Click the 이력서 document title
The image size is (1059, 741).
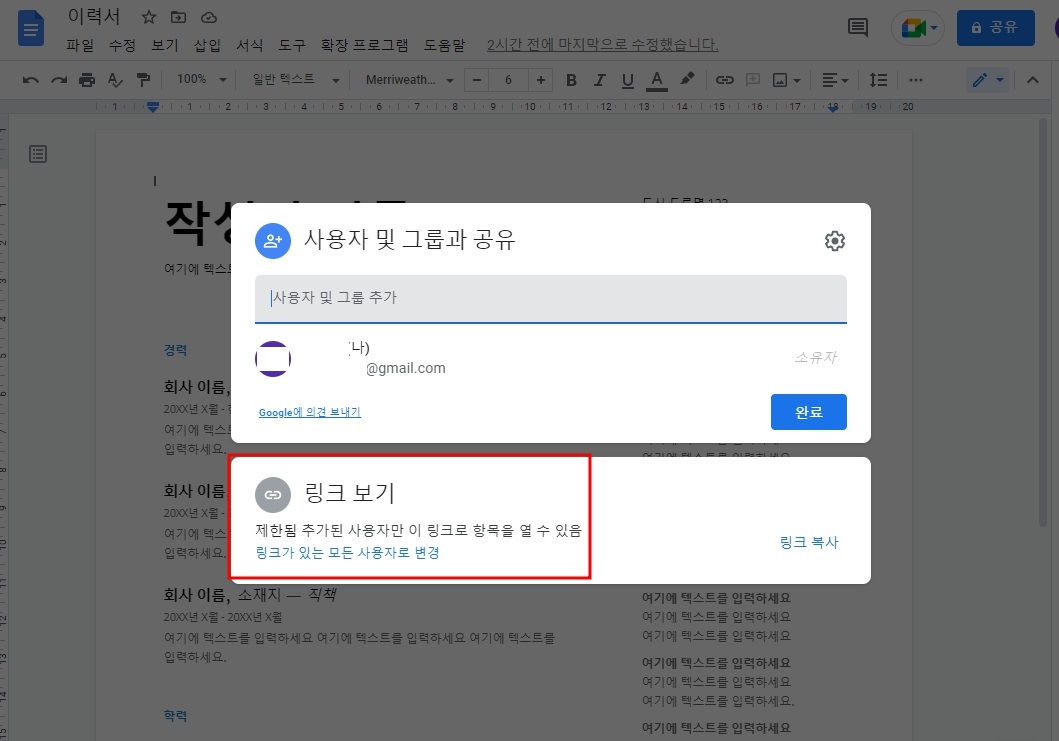tap(94, 16)
